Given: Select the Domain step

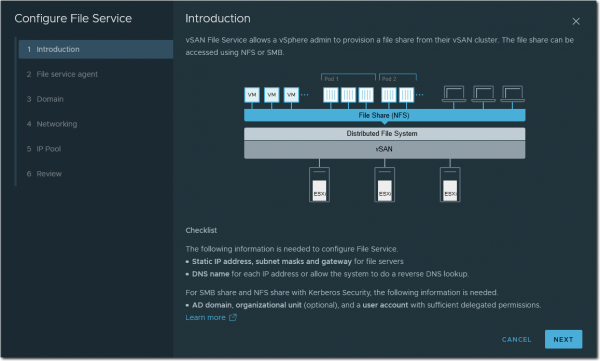Looking at the screenshot, I should click(x=96, y=99).
